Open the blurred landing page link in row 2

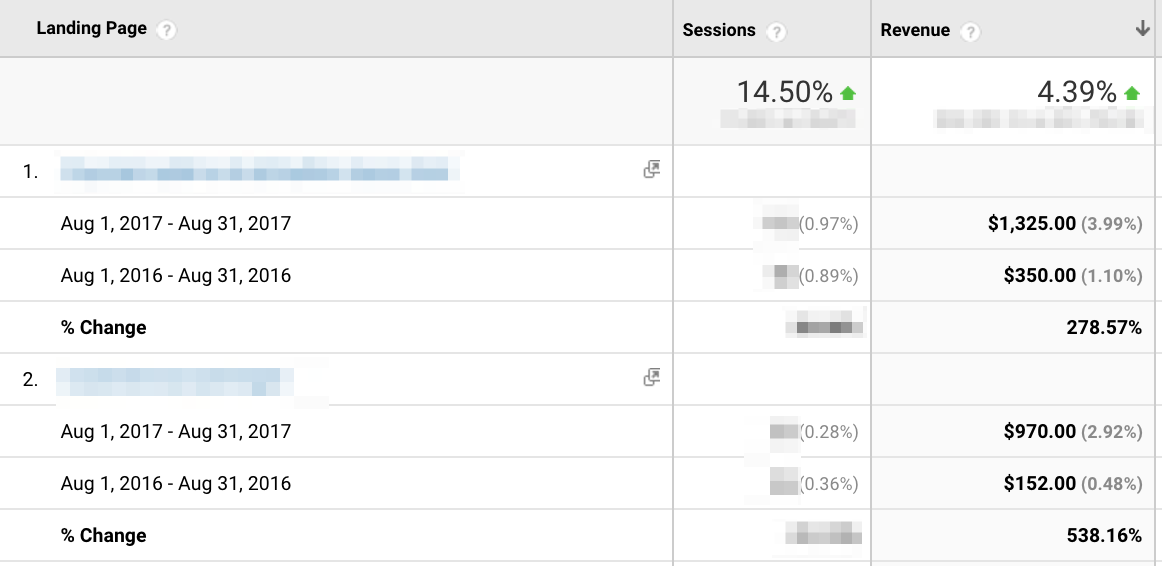[175, 381]
